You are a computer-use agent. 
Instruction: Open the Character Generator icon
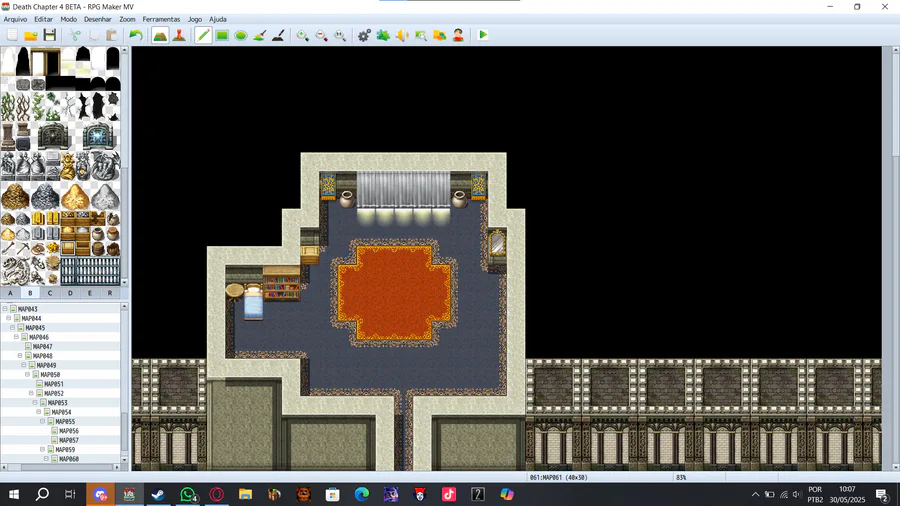click(458, 35)
